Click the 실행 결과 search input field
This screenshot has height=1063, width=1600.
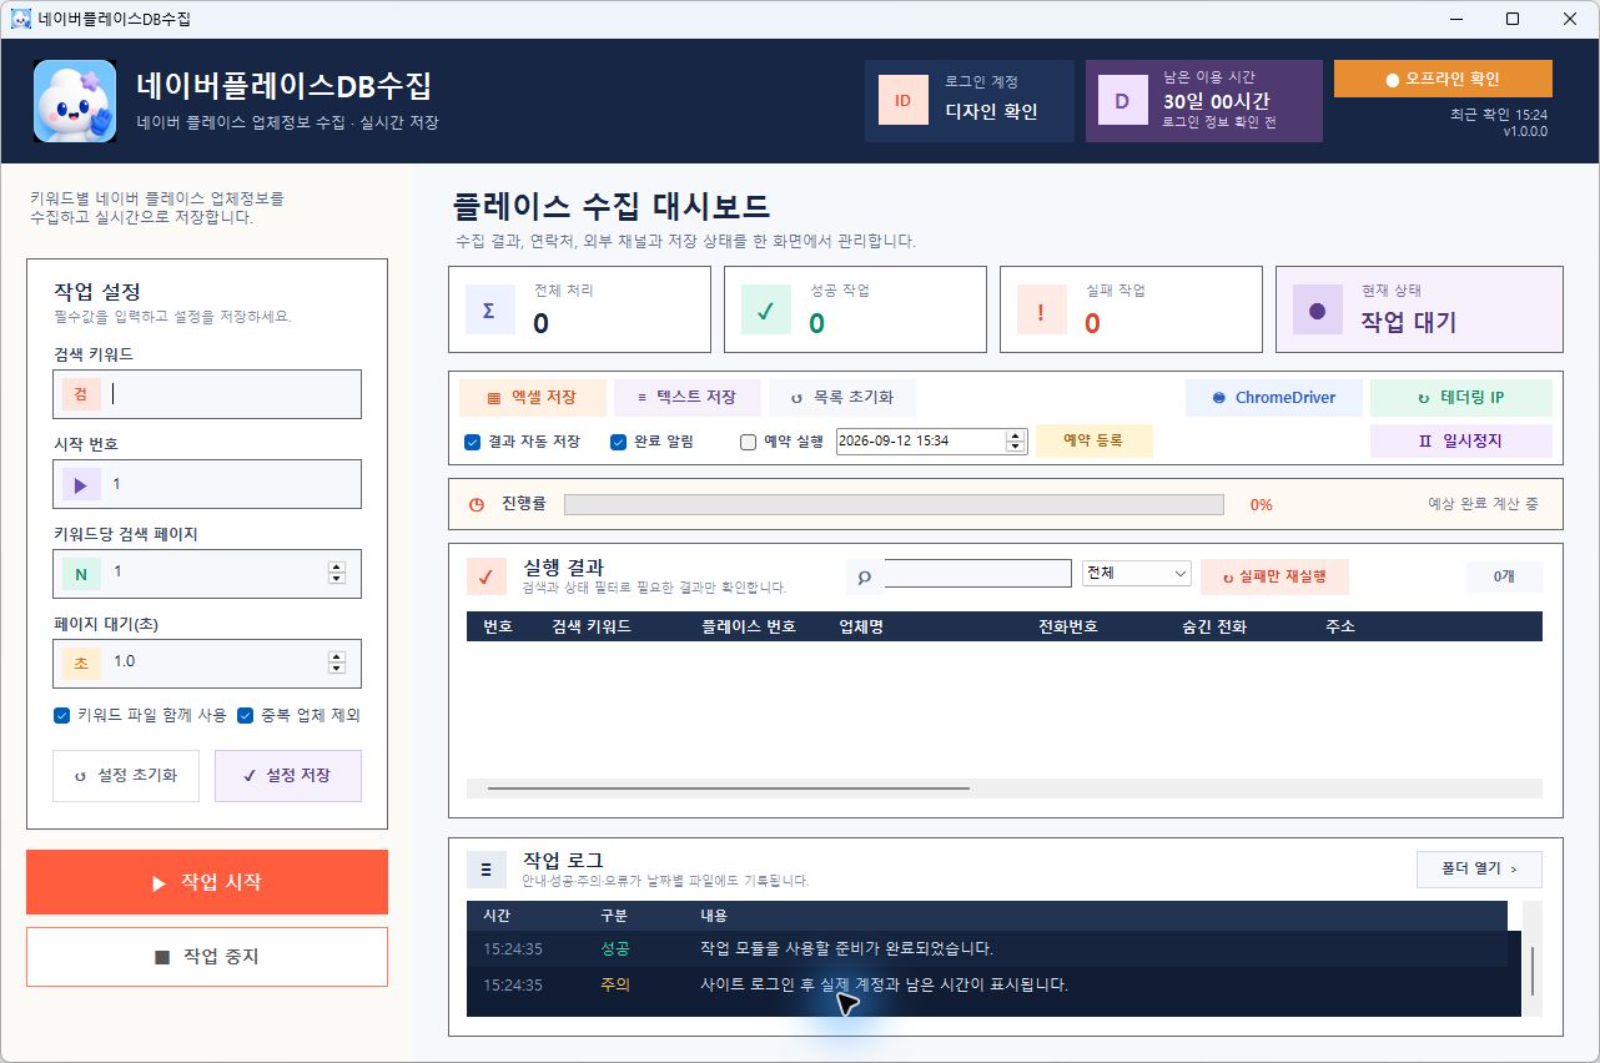(x=977, y=573)
